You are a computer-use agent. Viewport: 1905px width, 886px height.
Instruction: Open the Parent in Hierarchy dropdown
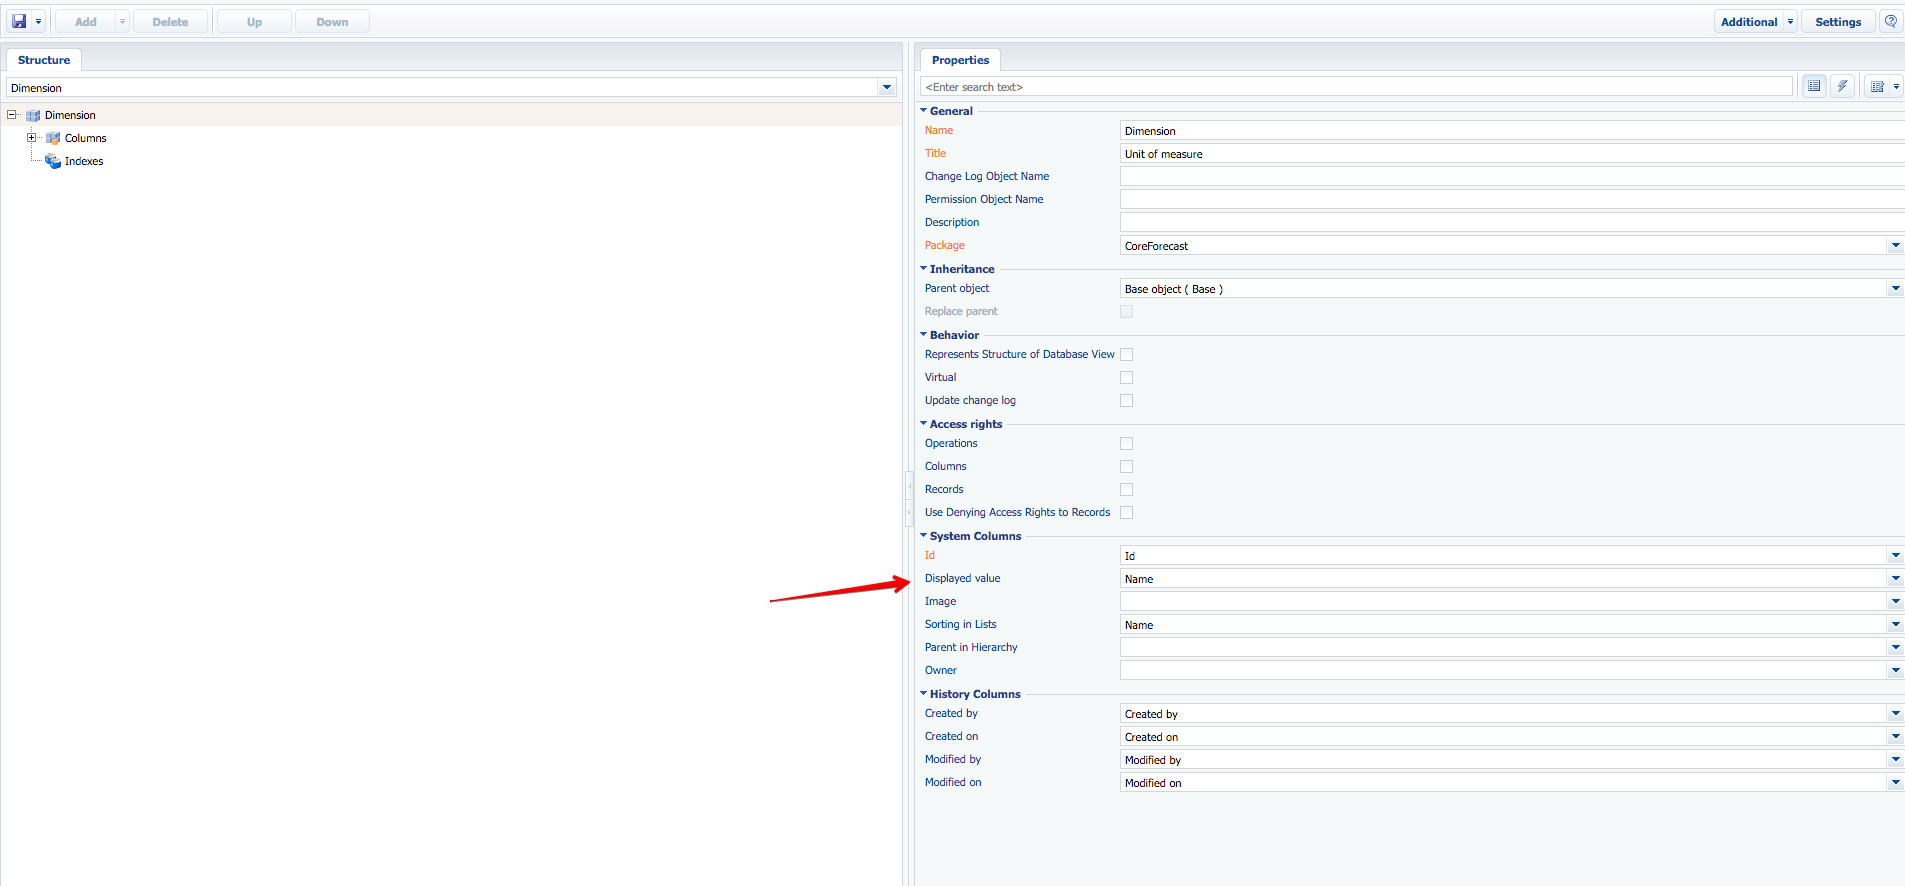(1895, 648)
